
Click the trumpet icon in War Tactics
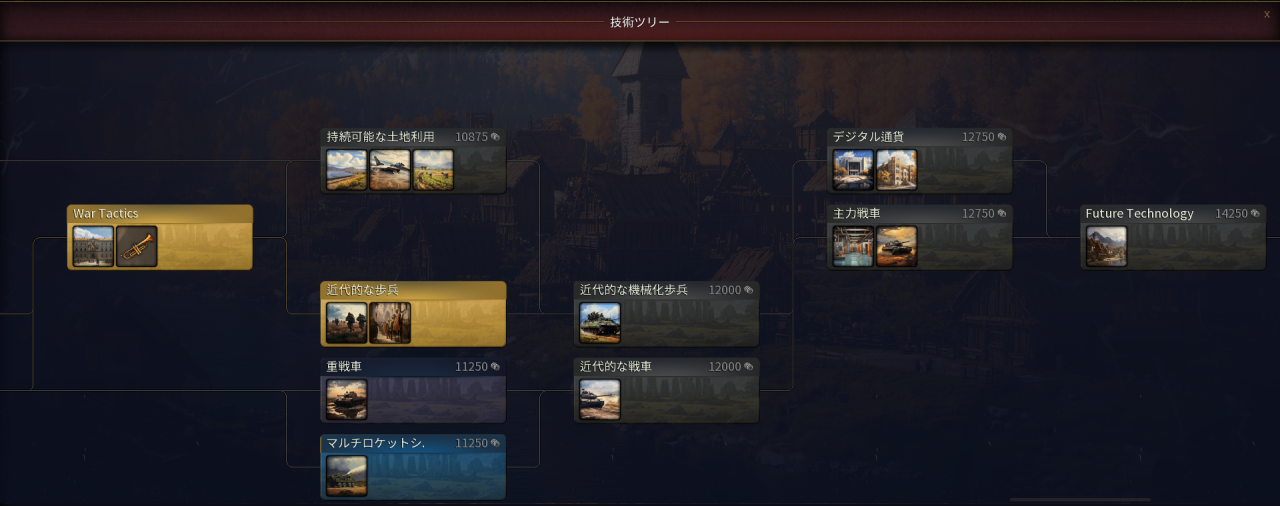coord(137,246)
